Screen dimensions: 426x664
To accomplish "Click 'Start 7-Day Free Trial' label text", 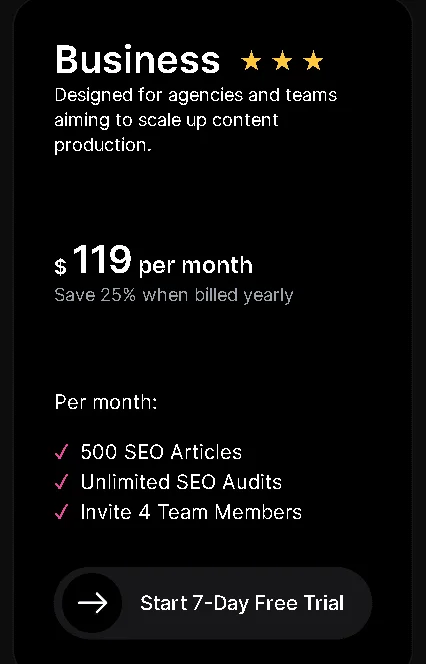I will point(242,603).
